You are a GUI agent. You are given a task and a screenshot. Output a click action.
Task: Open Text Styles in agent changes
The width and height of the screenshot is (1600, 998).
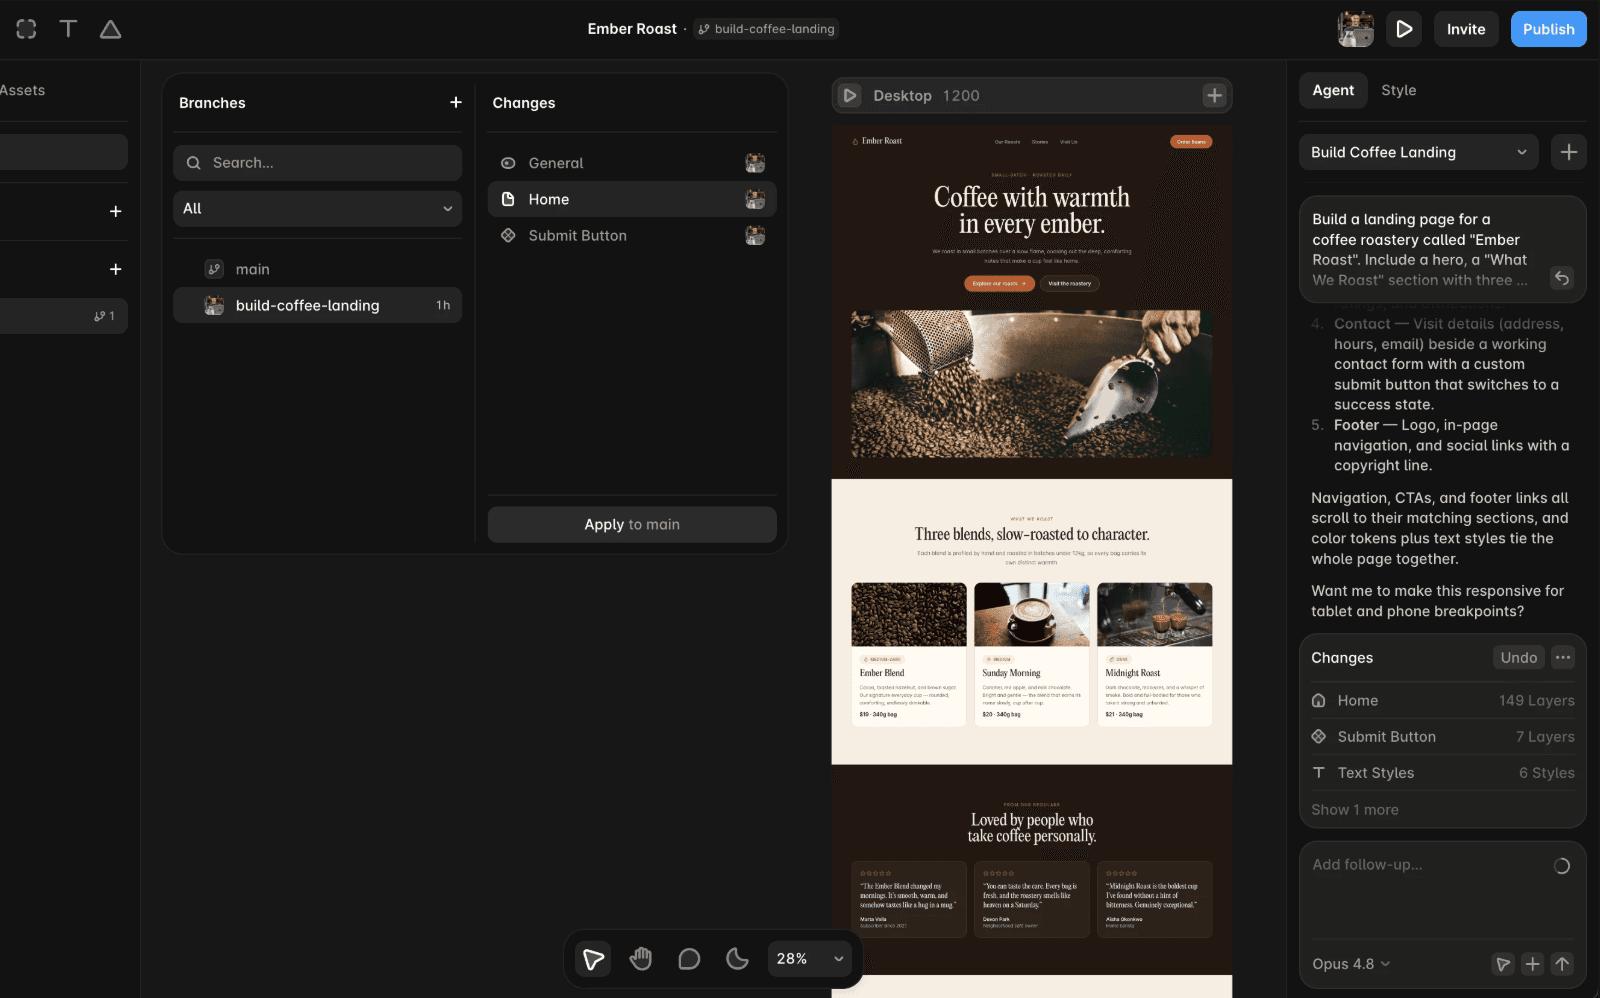pyautogui.click(x=1442, y=772)
